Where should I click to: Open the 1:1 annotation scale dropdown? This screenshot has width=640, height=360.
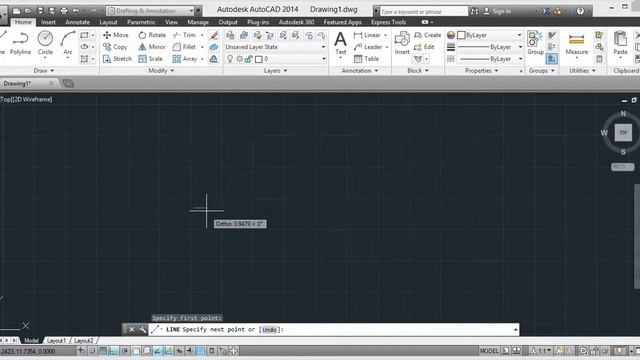(x=542, y=351)
